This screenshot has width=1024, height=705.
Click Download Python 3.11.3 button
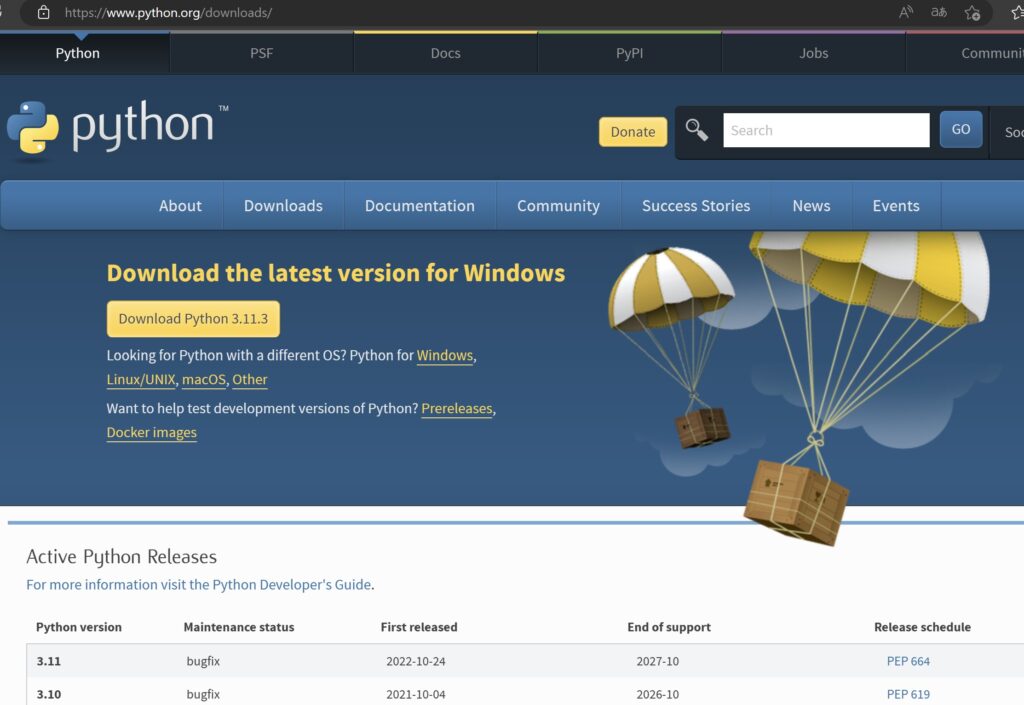click(193, 319)
